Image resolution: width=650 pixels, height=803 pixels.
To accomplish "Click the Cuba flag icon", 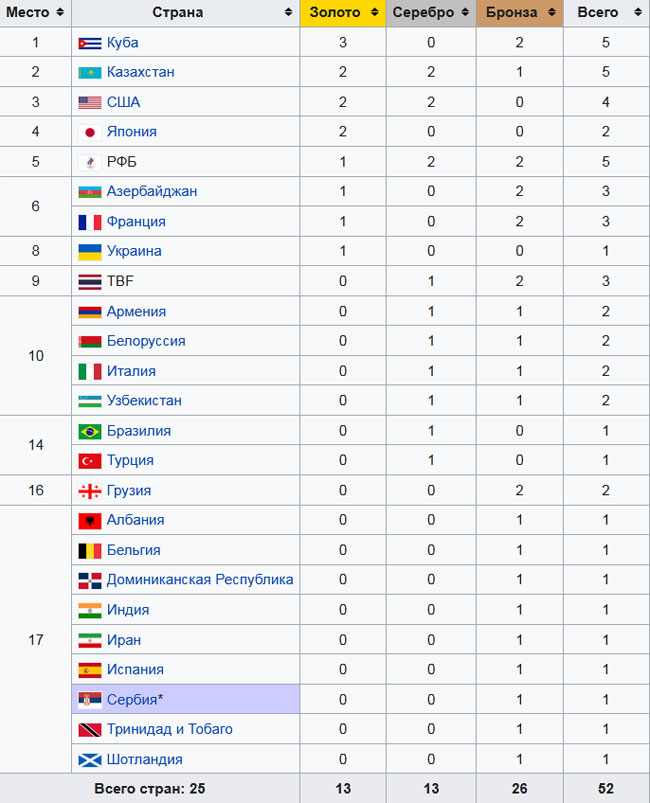I will pos(90,43).
